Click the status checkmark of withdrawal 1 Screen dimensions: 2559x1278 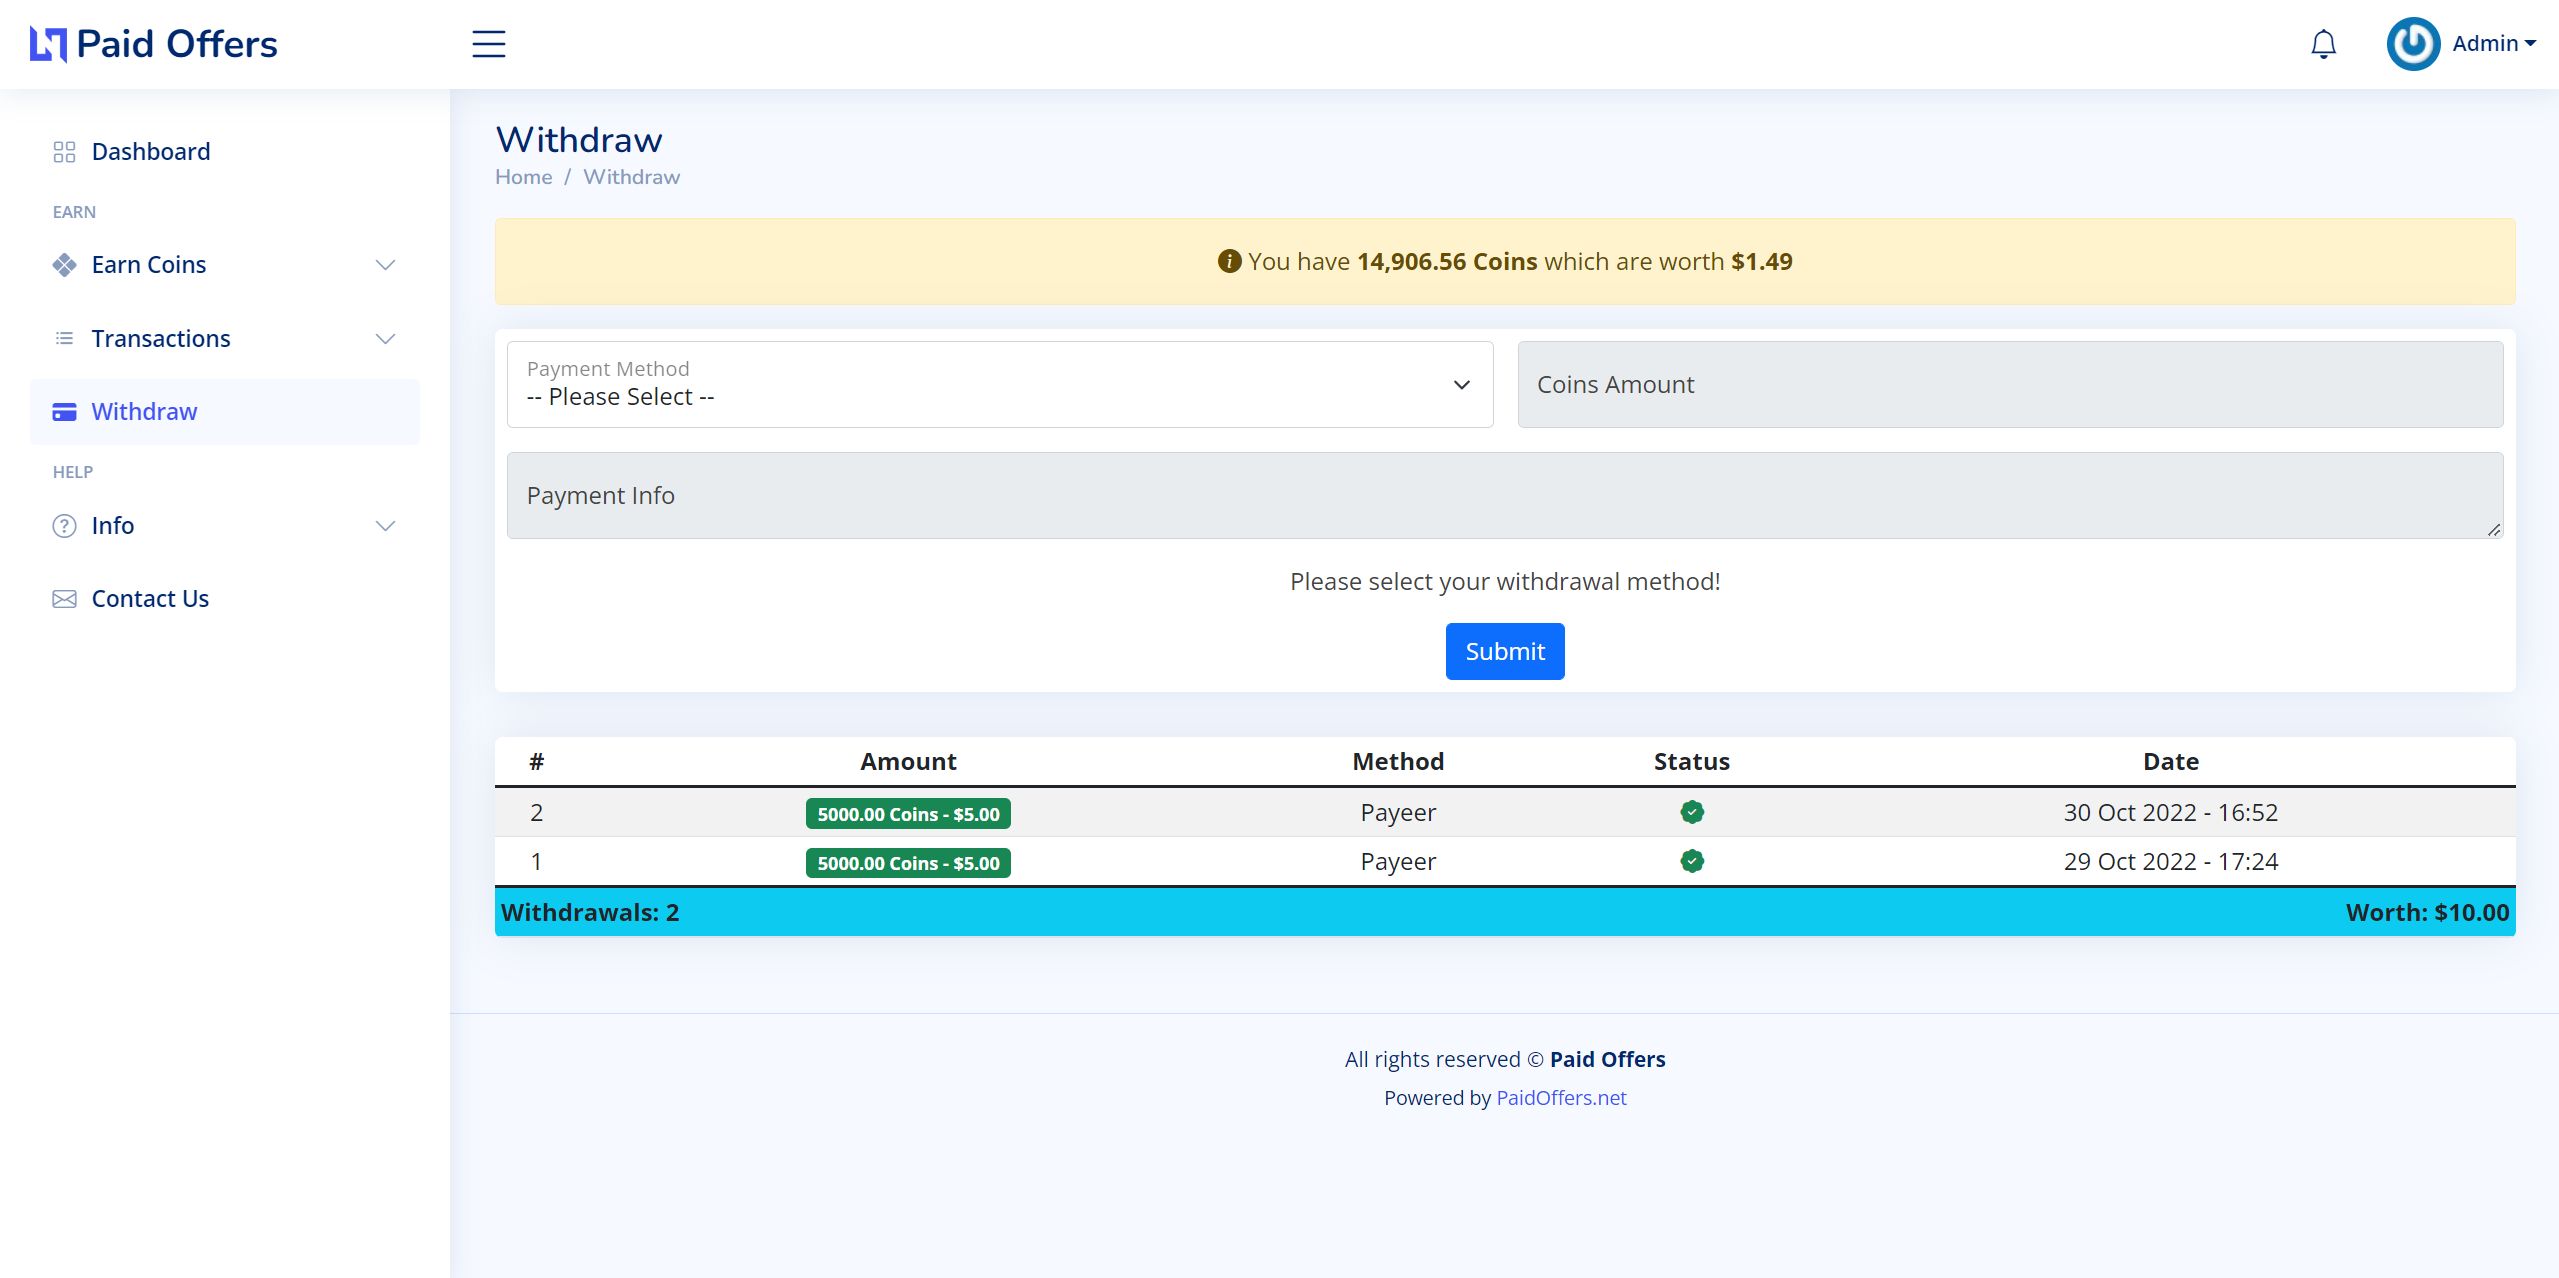coord(1691,861)
